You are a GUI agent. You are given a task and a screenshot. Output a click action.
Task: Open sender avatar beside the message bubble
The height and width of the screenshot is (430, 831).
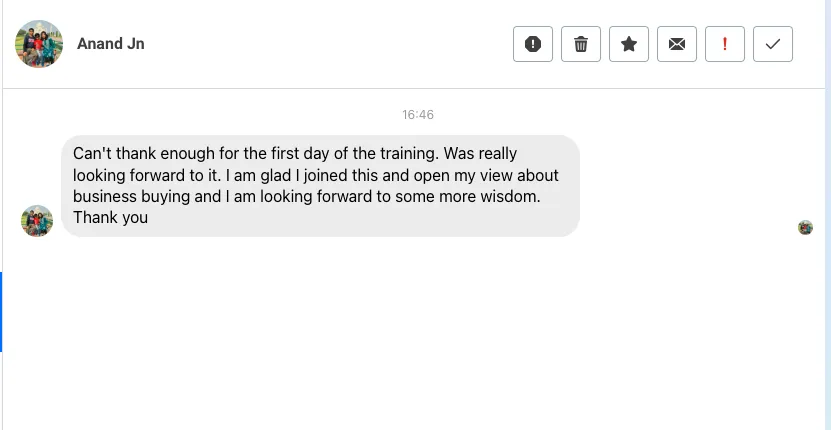point(37,221)
